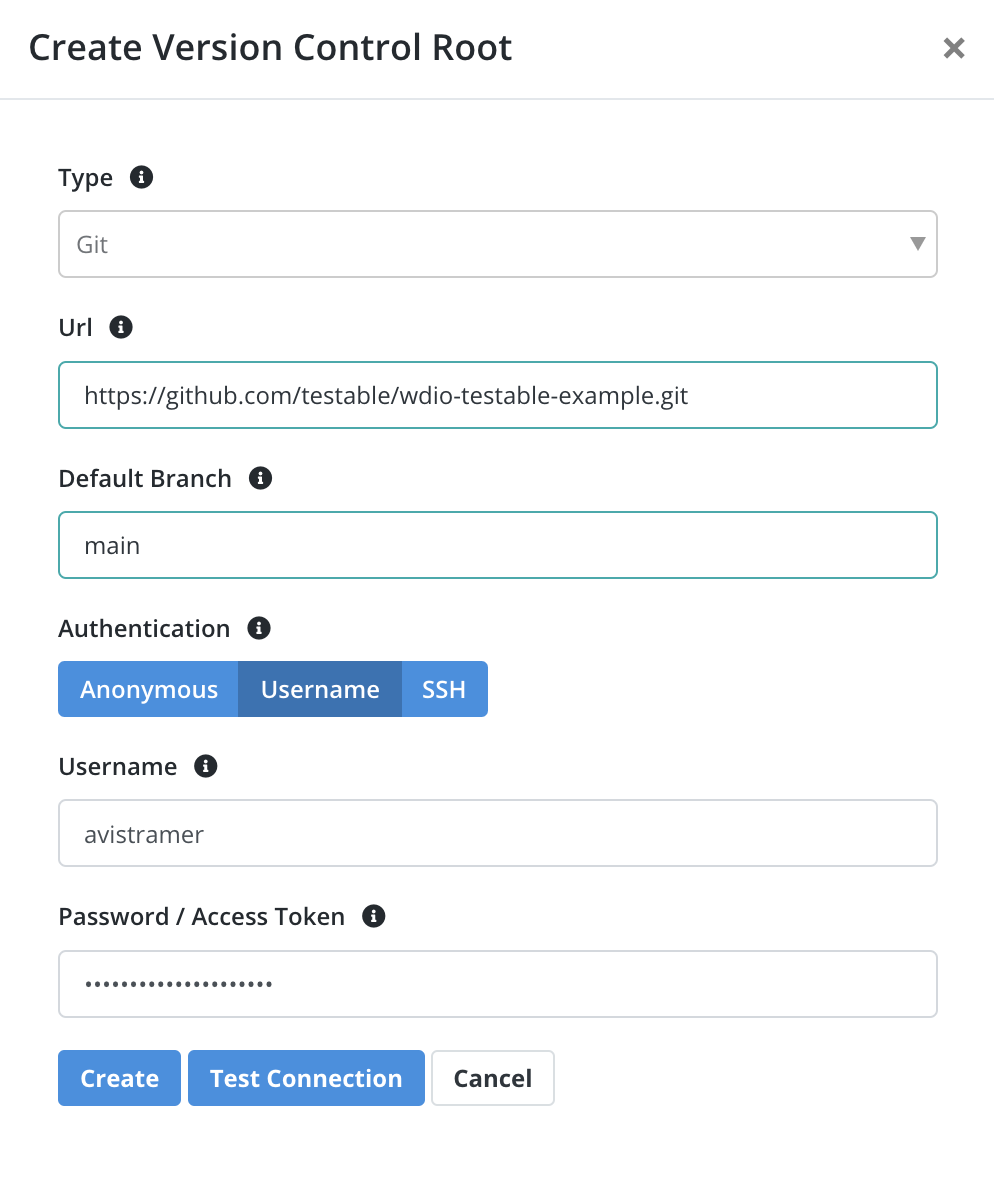Click the Default Branch field containing main

497,546
